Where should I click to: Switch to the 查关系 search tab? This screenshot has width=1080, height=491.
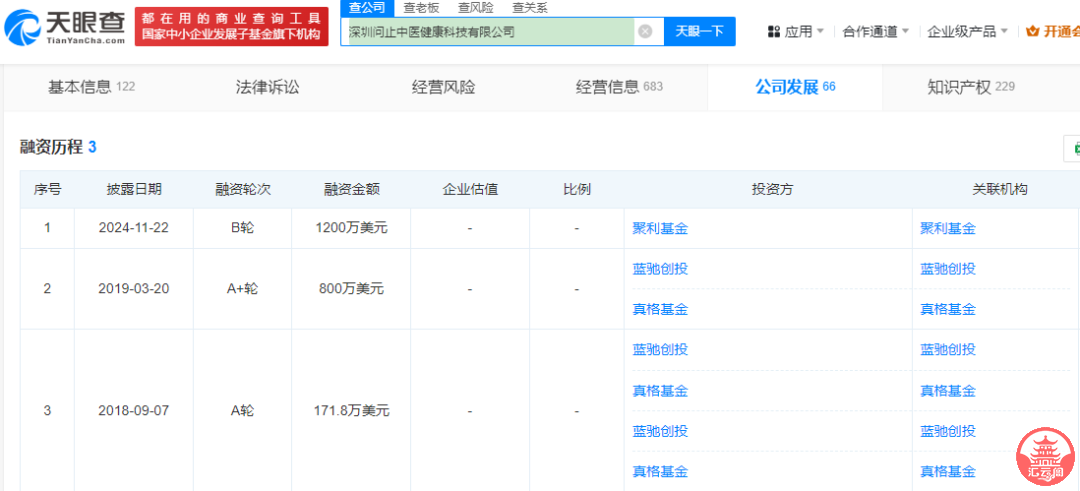[x=530, y=8]
